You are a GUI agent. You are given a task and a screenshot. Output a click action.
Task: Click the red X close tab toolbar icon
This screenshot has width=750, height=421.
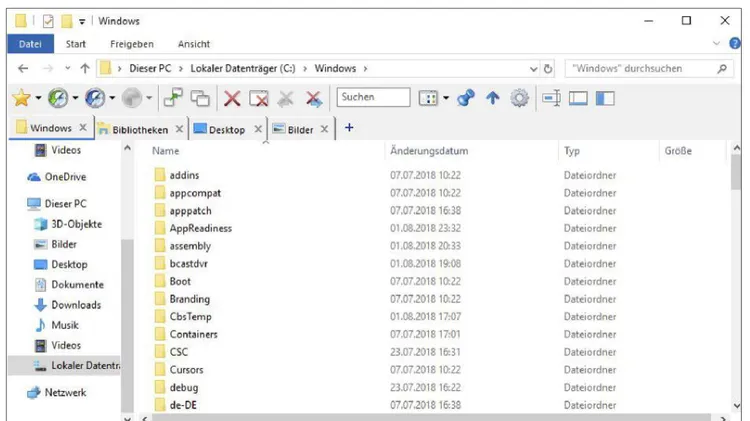(232, 99)
